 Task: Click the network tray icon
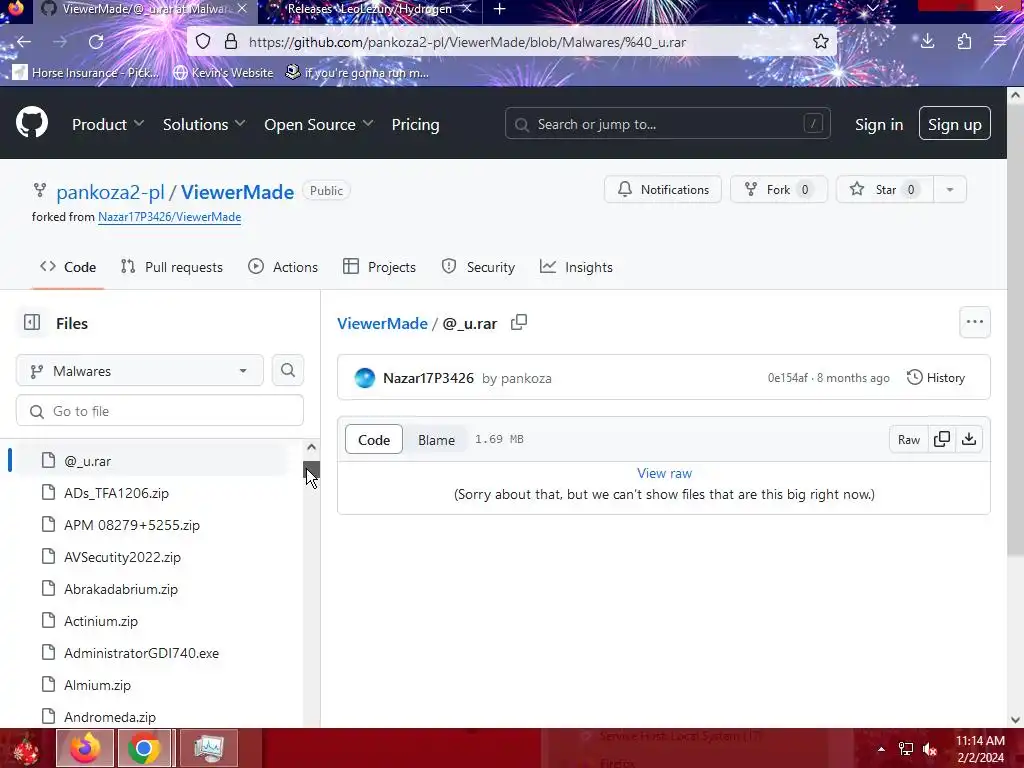point(906,749)
